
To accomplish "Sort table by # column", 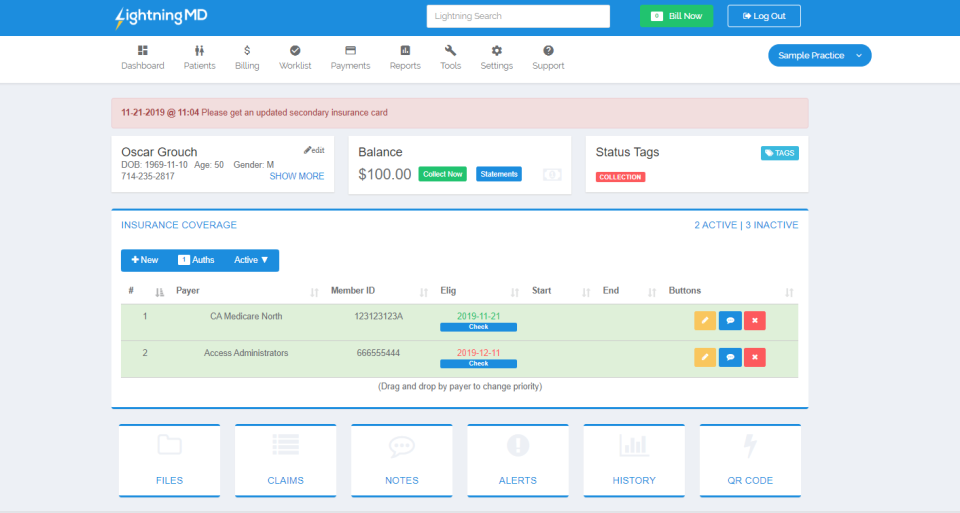I will pos(160,293).
